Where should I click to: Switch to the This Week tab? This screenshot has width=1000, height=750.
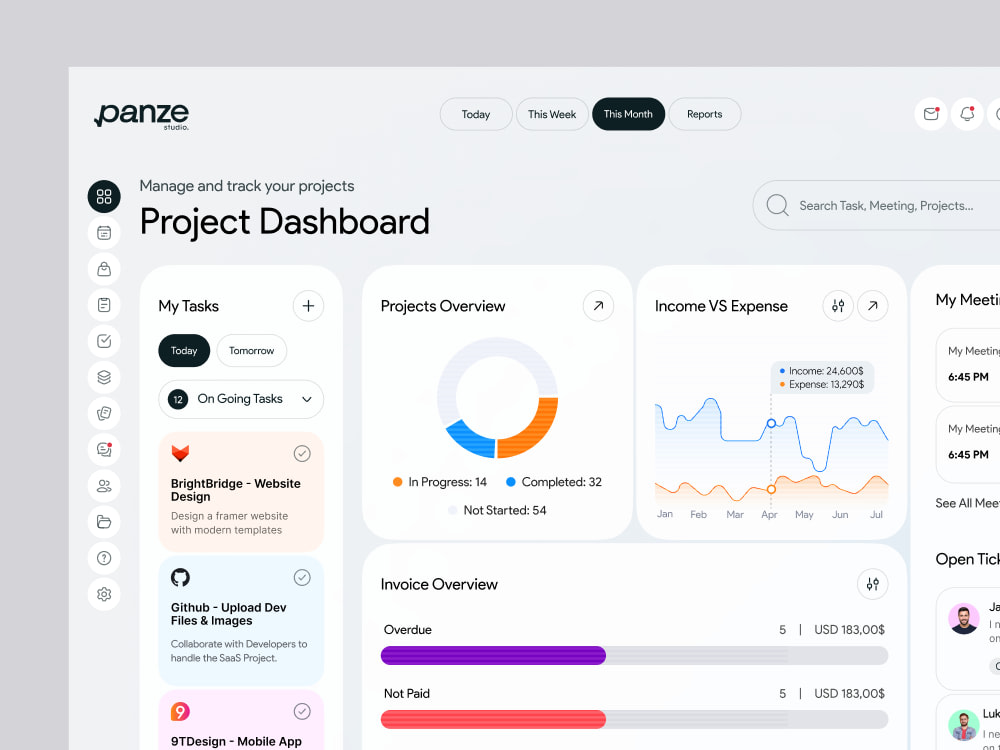click(552, 114)
